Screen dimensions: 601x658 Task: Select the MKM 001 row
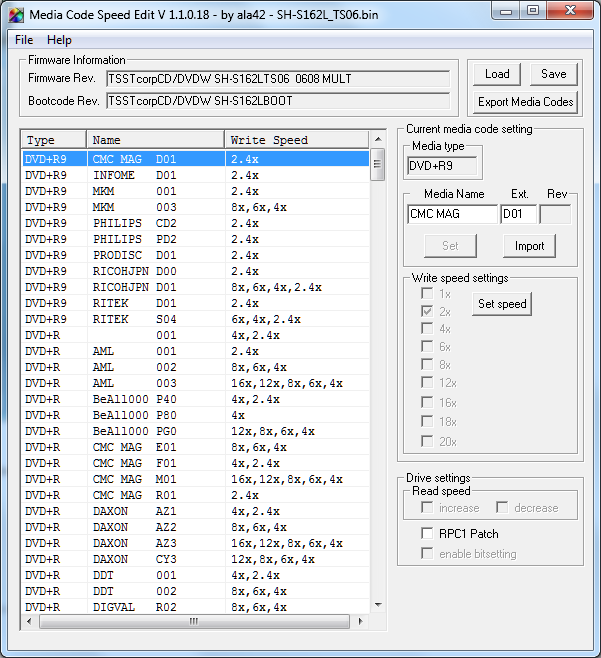coord(196,191)
